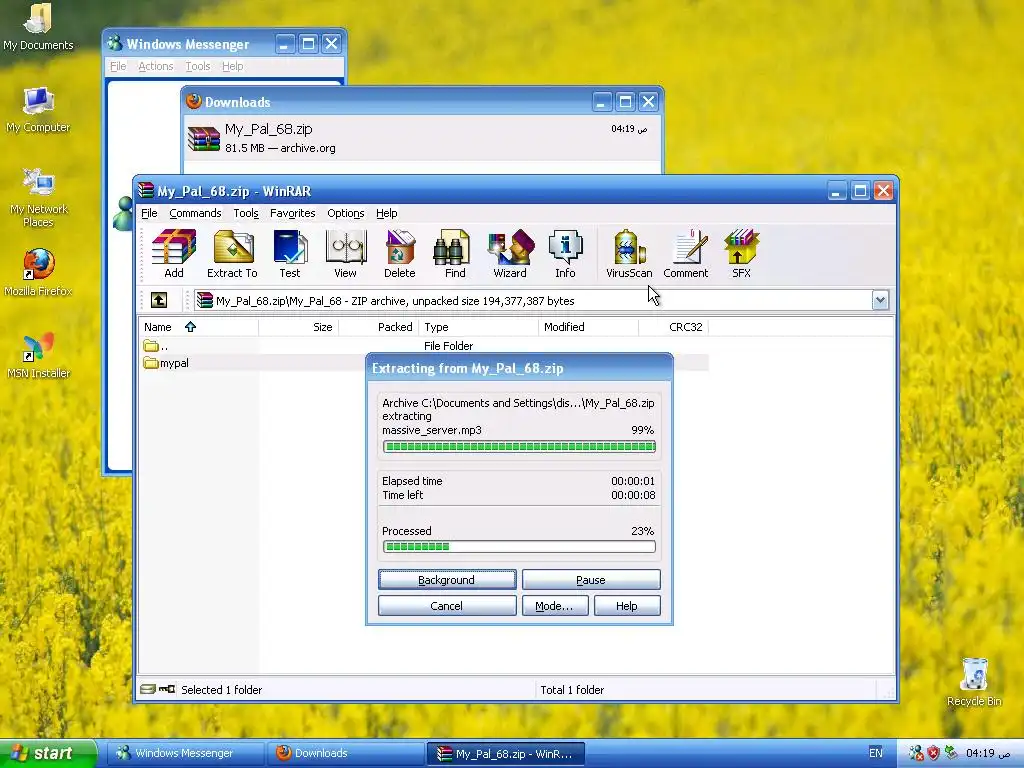Click massive_server.mp3 filename in dialog
The image size is (1024, 768).
[432, 430]
